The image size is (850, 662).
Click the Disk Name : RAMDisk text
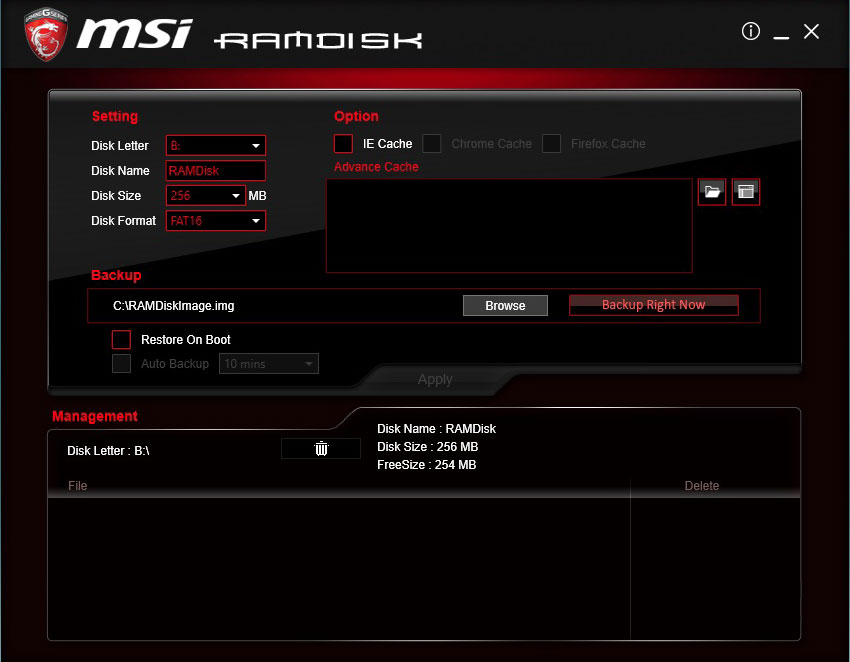(x=436, y=429)
